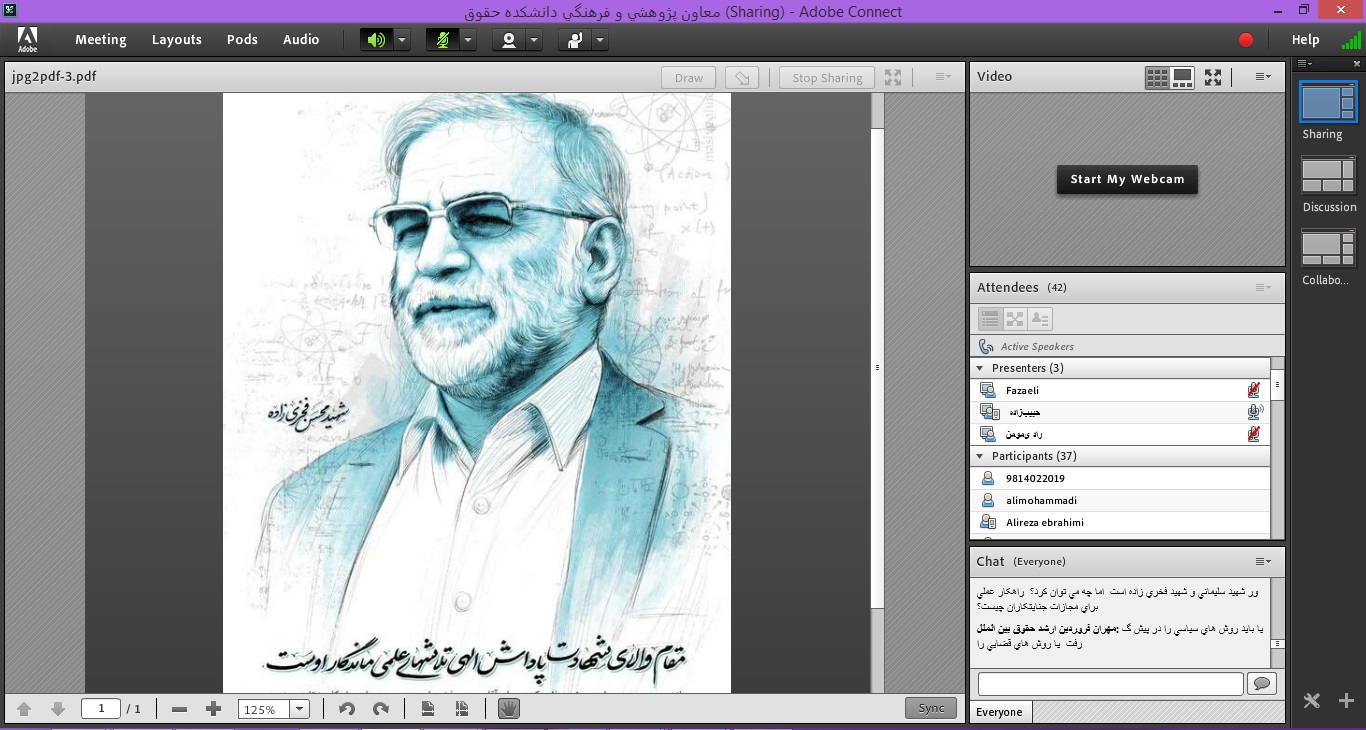Go to previous page up arrow
The width and height of the screenshot is (1366, 730).
tap(24, 709)
